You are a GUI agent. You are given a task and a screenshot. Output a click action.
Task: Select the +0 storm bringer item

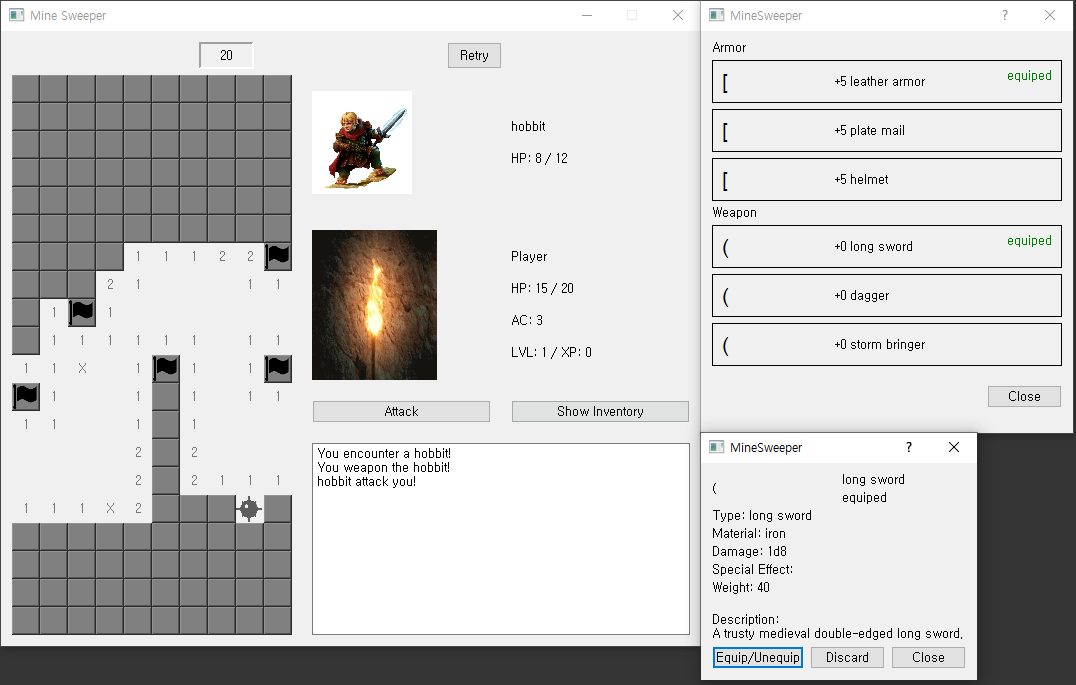point(887,345)
